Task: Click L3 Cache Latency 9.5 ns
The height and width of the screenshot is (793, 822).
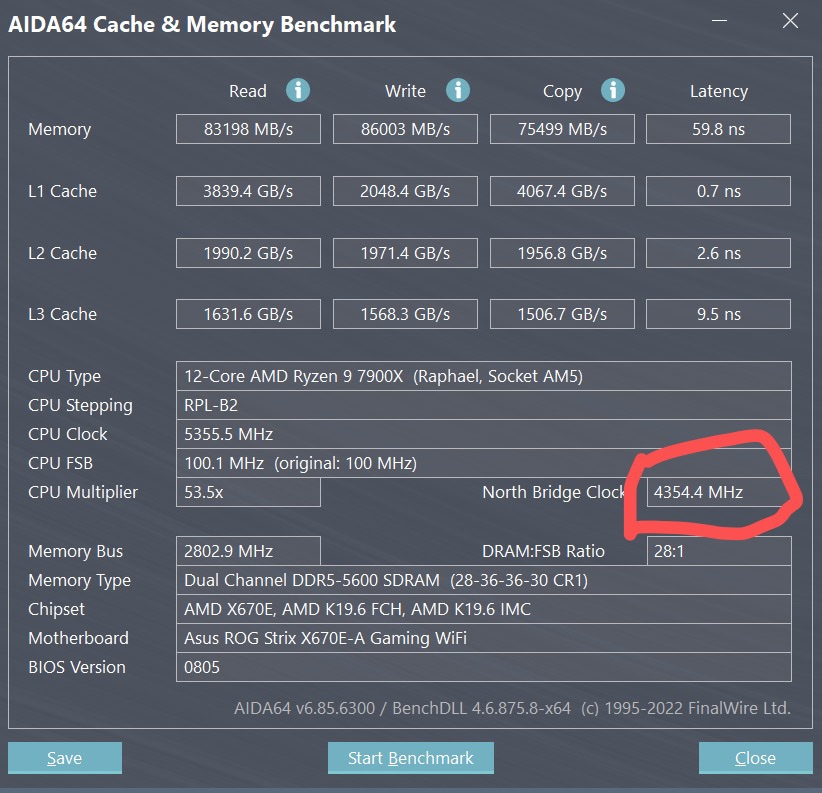Action: (718, 314)
